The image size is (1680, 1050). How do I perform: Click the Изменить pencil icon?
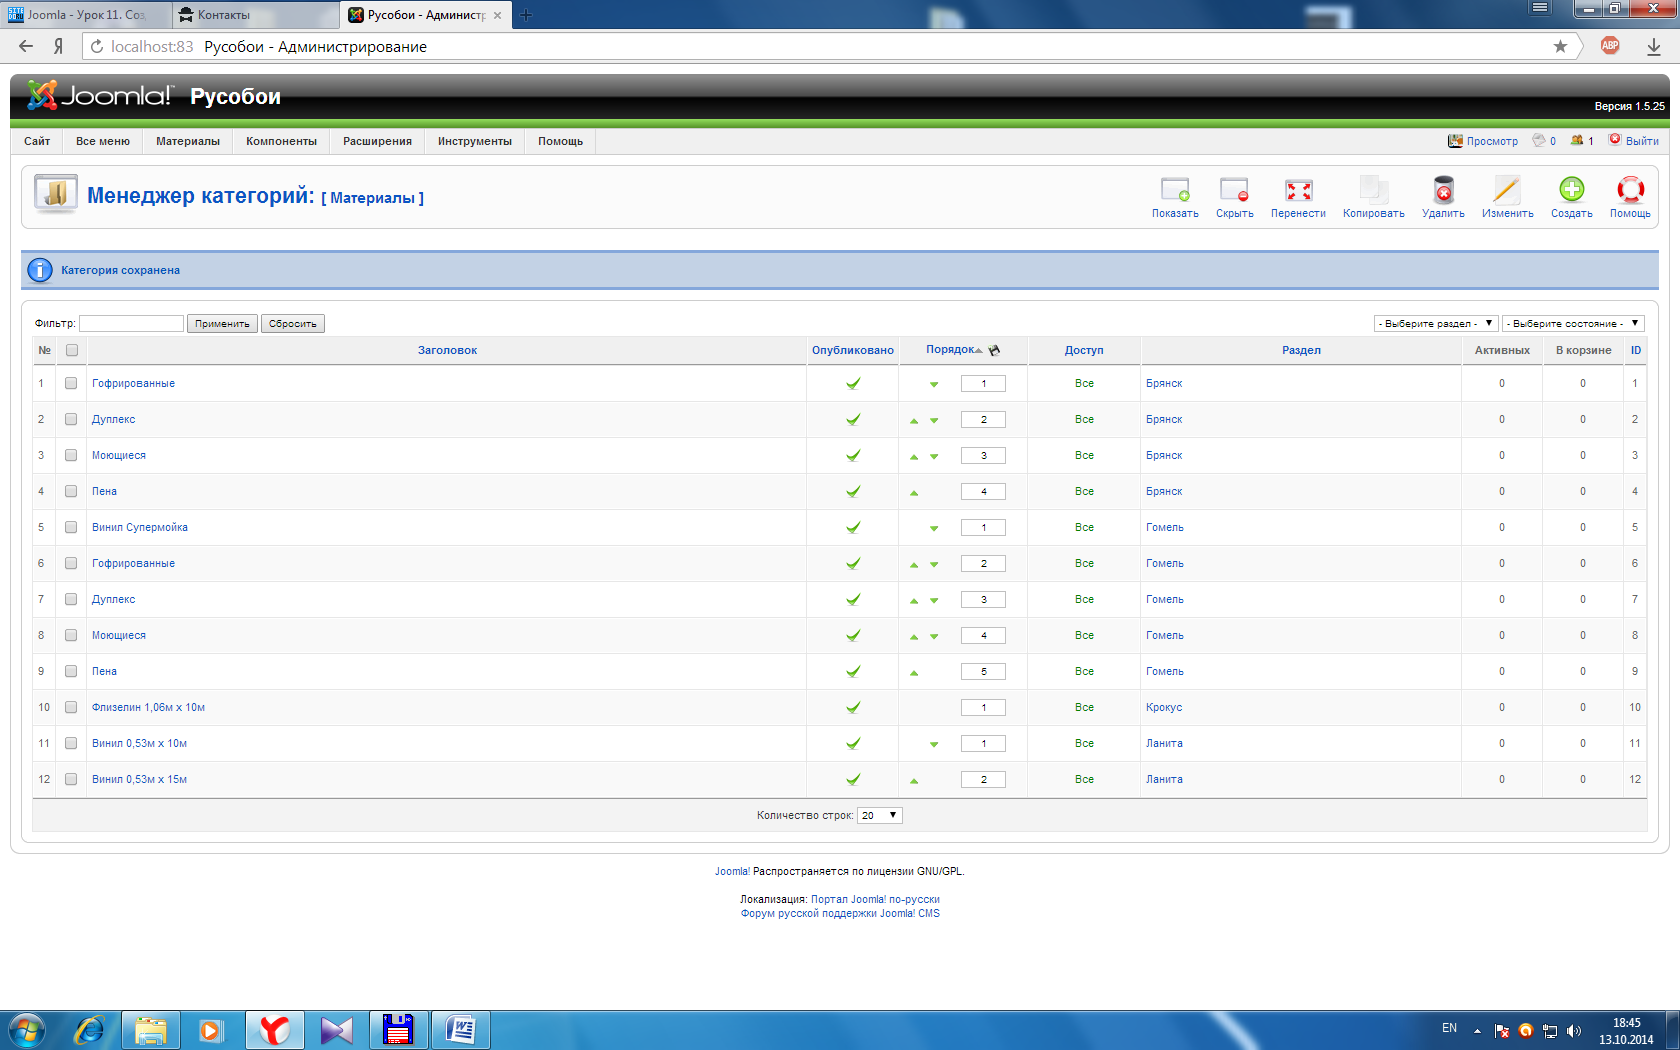point(1507,190)
